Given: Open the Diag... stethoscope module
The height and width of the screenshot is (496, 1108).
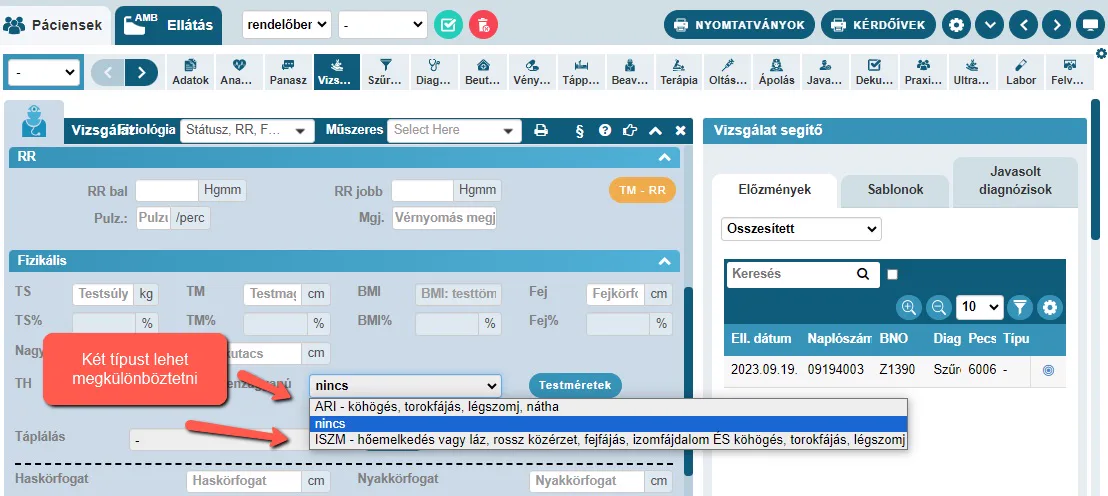Looking at the screenshot, I should 435,72.
